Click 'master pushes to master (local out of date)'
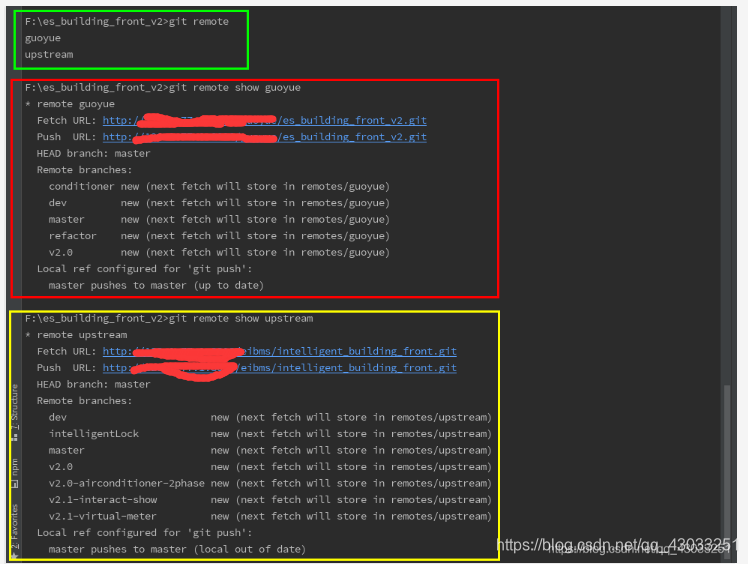Screen dimensions: 748x564 177,549
